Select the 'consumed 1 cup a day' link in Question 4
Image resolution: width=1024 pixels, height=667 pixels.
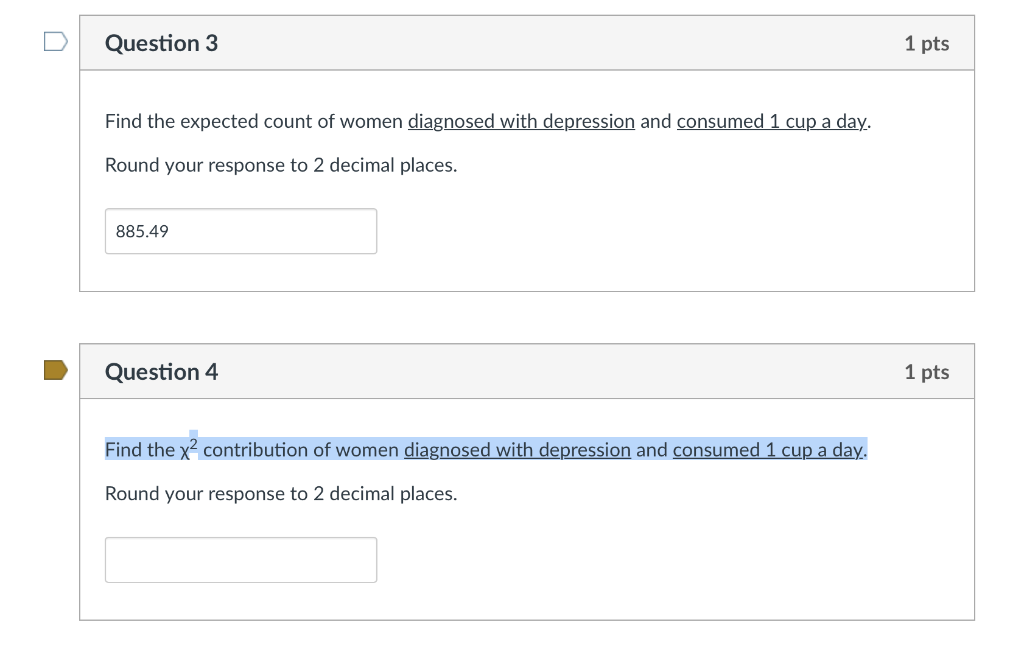767,450
